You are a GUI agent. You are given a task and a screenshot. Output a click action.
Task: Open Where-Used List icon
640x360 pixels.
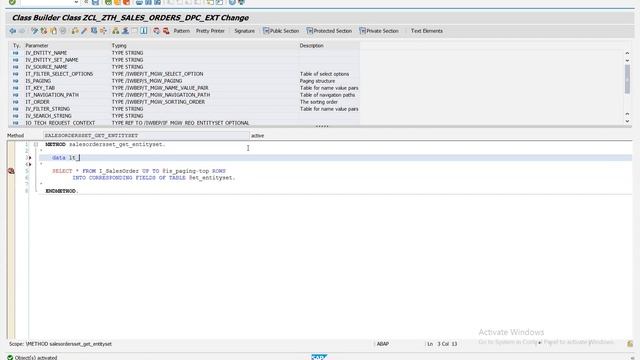pos(103,31)
